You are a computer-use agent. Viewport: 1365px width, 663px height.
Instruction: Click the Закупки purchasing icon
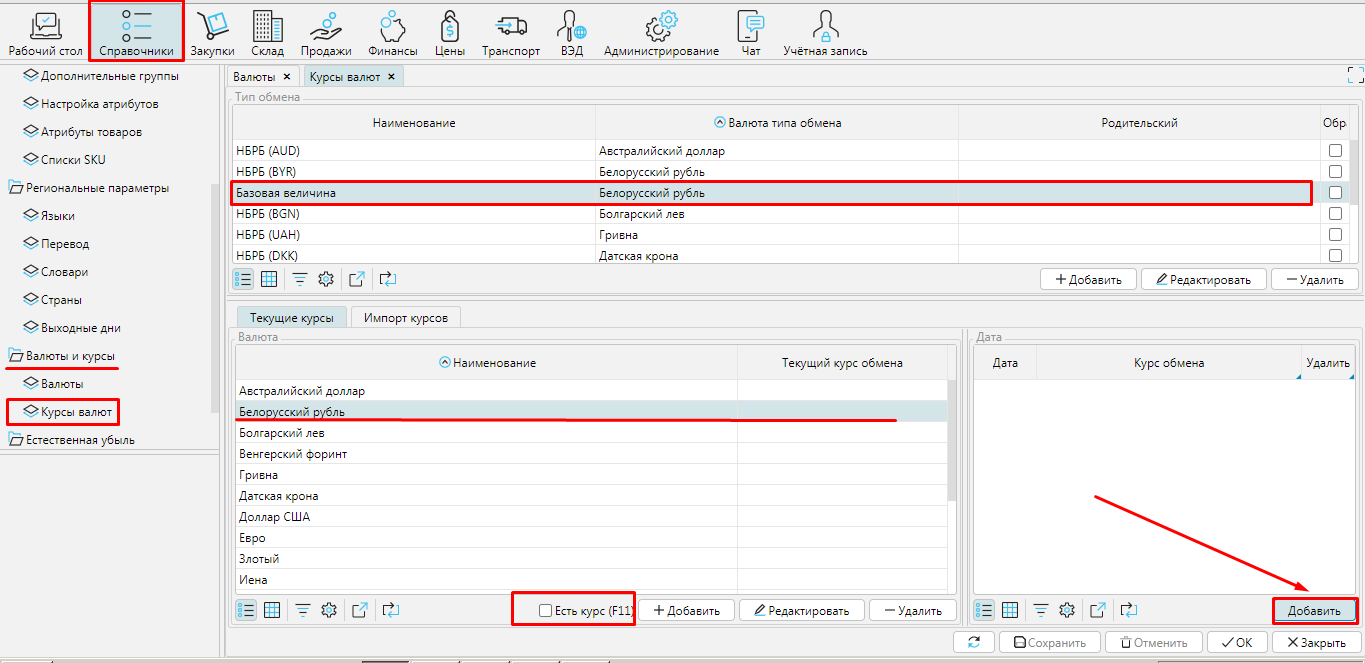click(212, 26)
